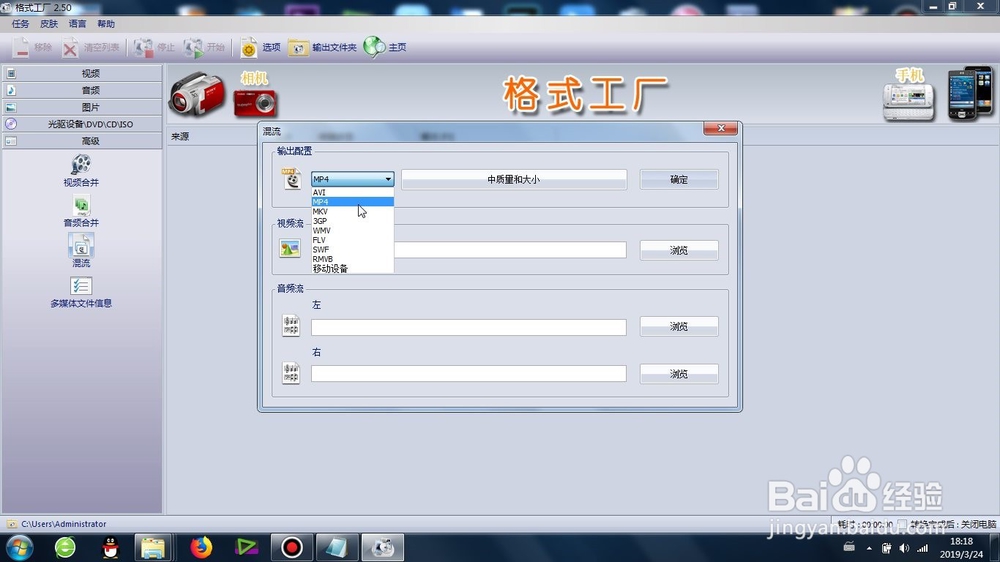Click the 右 audio stream path field
This screenshot has height=562, width=1000.
pos(469,374)
